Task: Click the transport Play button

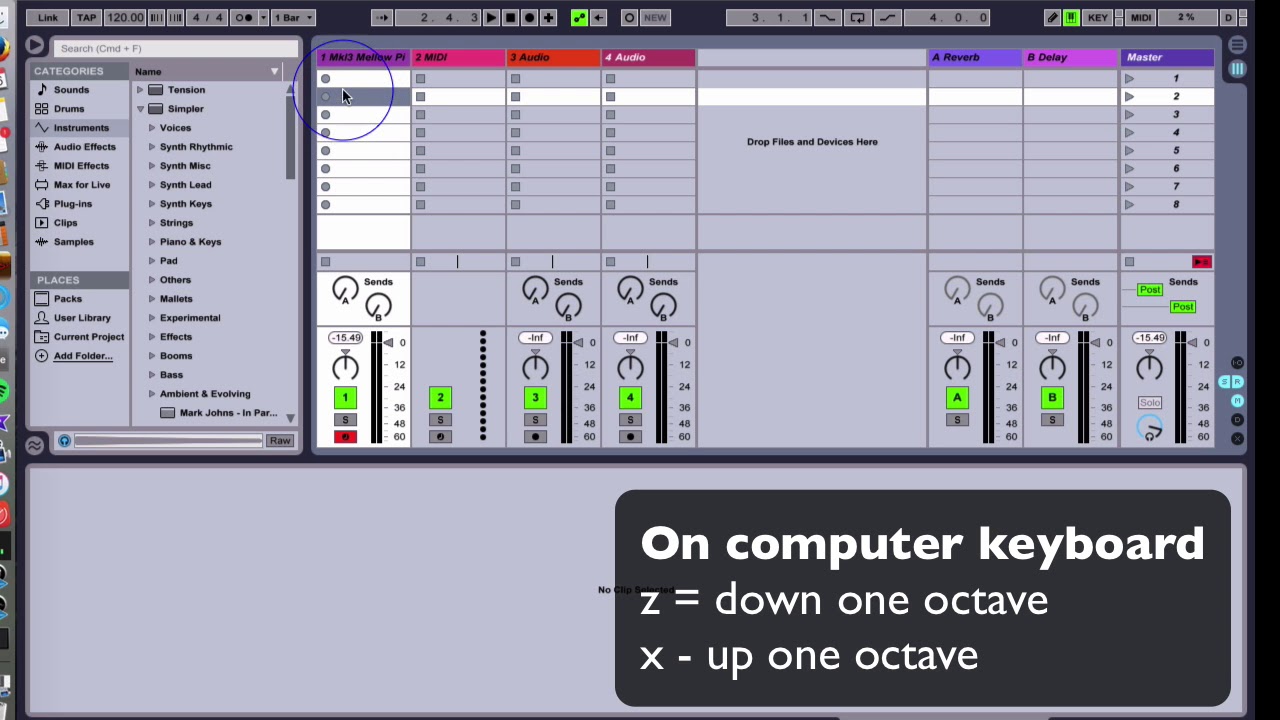Action: 491,17
